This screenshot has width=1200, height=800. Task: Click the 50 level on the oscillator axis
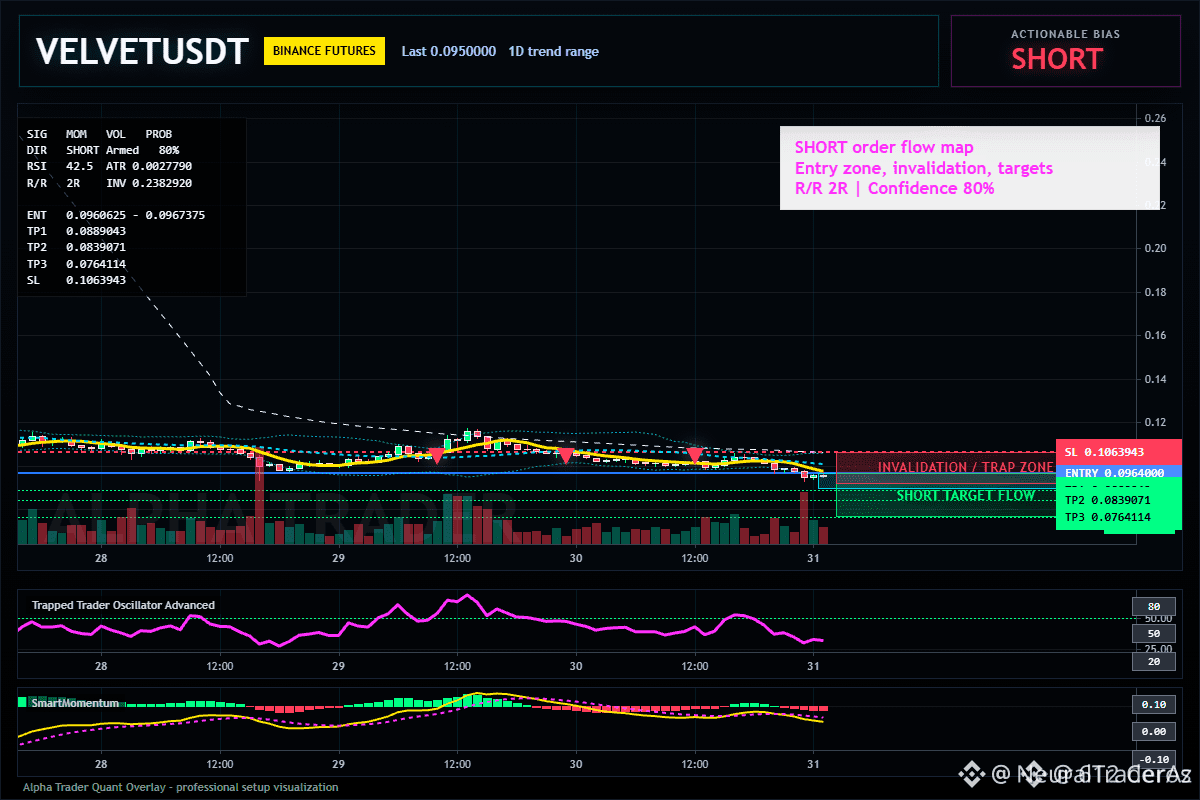click(1153, 634)
